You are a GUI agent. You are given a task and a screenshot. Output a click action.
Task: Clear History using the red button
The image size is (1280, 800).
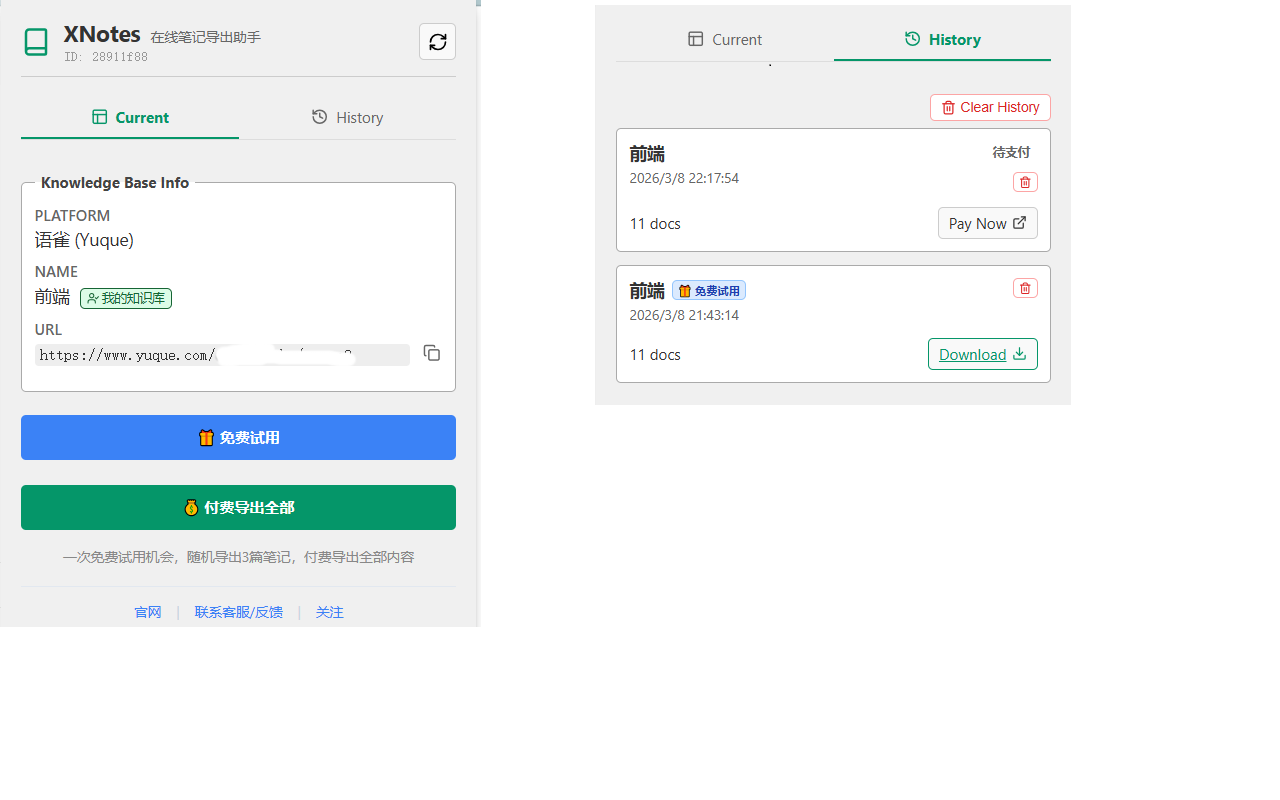[990, 107]
